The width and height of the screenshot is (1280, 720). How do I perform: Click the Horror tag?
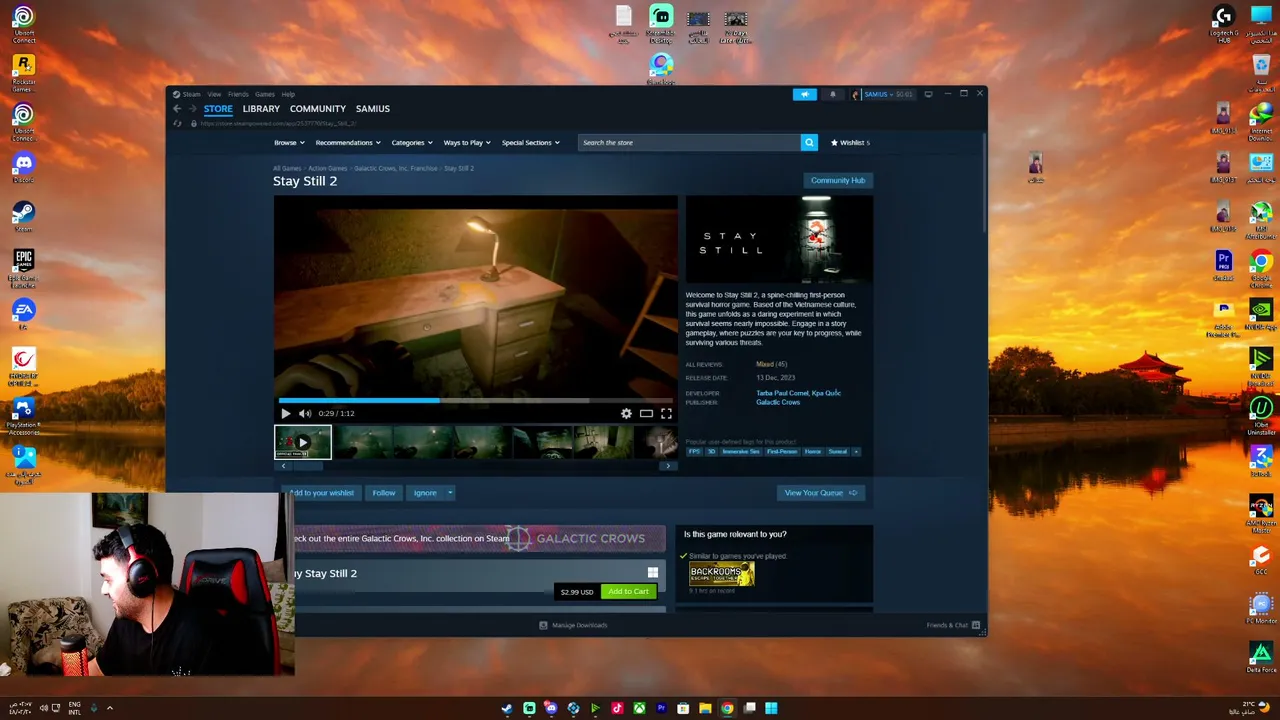(812, 451)
